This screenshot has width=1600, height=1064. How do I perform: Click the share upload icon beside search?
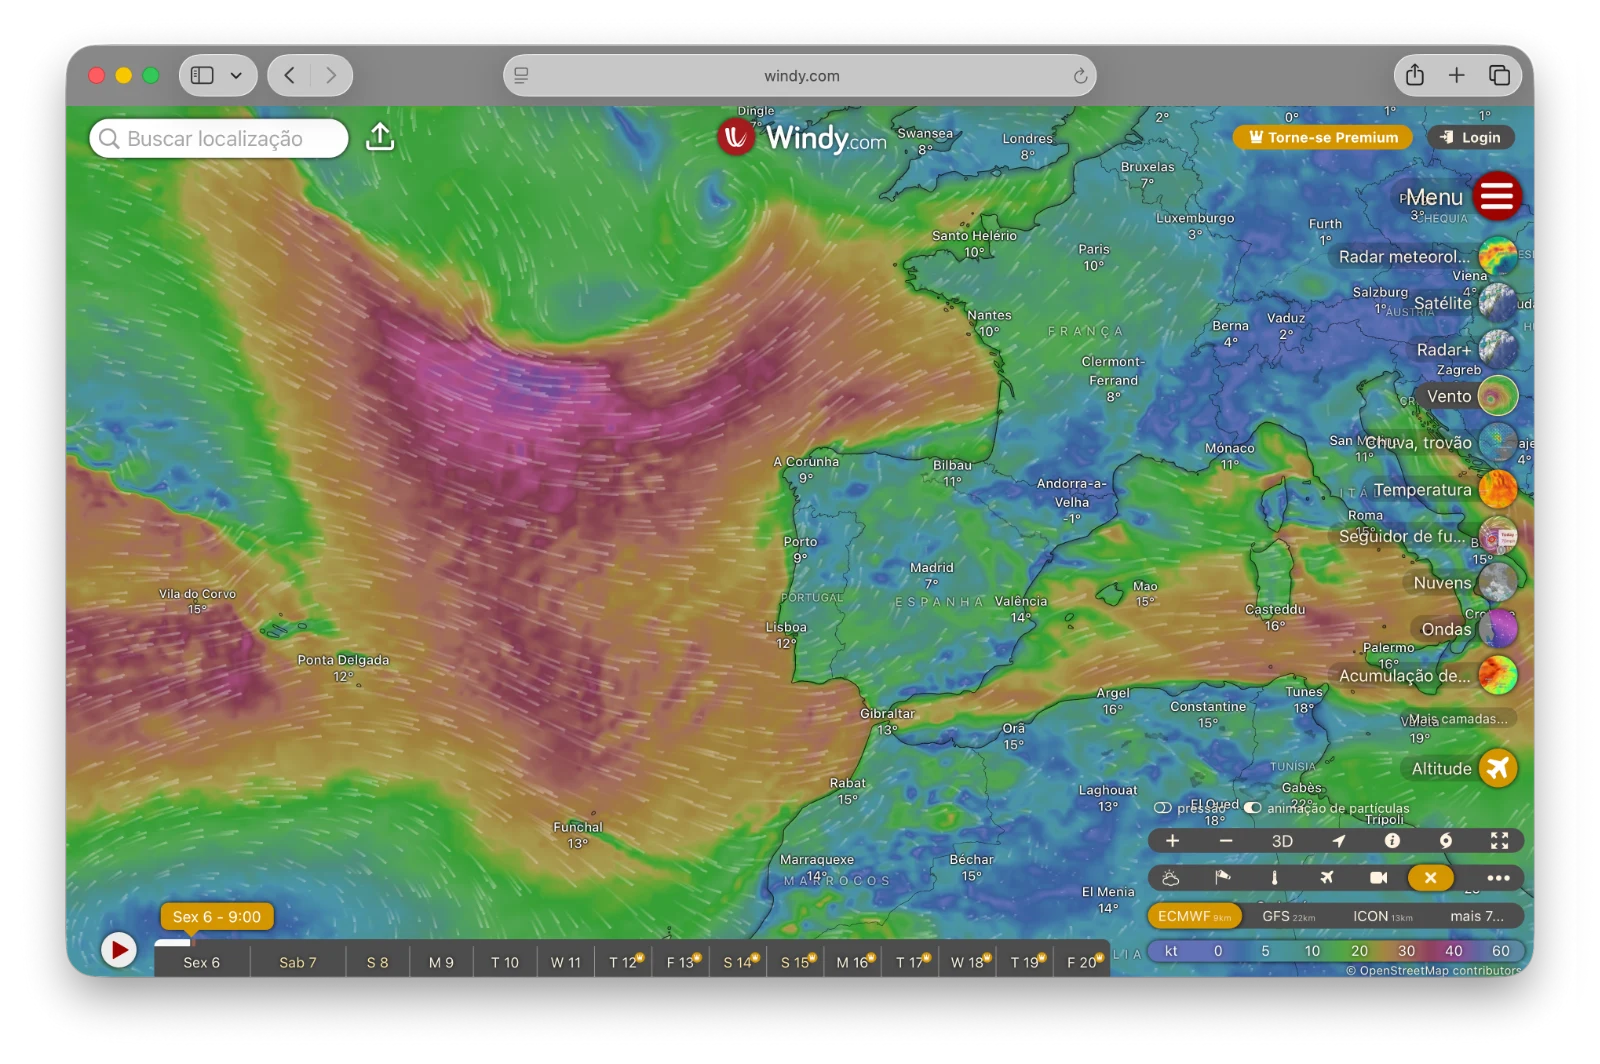380,138
